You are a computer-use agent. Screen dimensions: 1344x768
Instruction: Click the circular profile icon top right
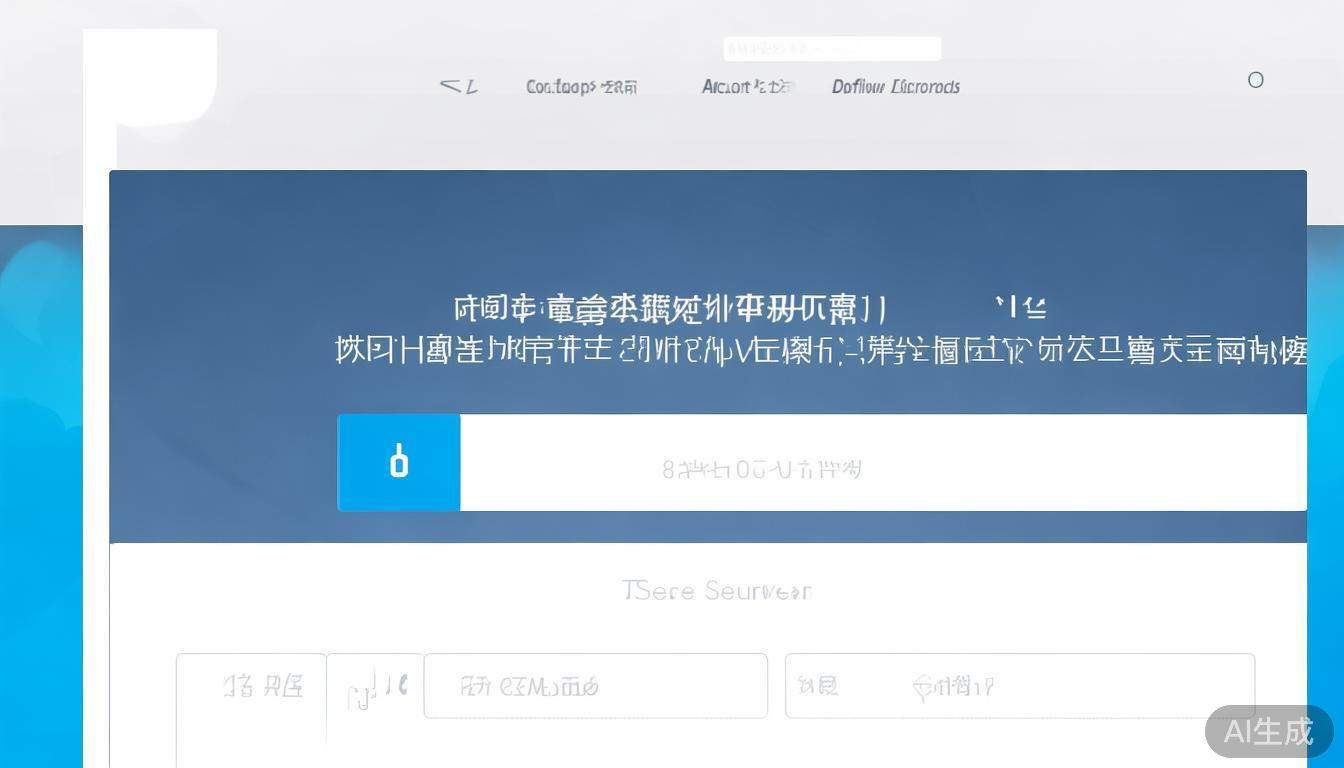point(1256,80)
